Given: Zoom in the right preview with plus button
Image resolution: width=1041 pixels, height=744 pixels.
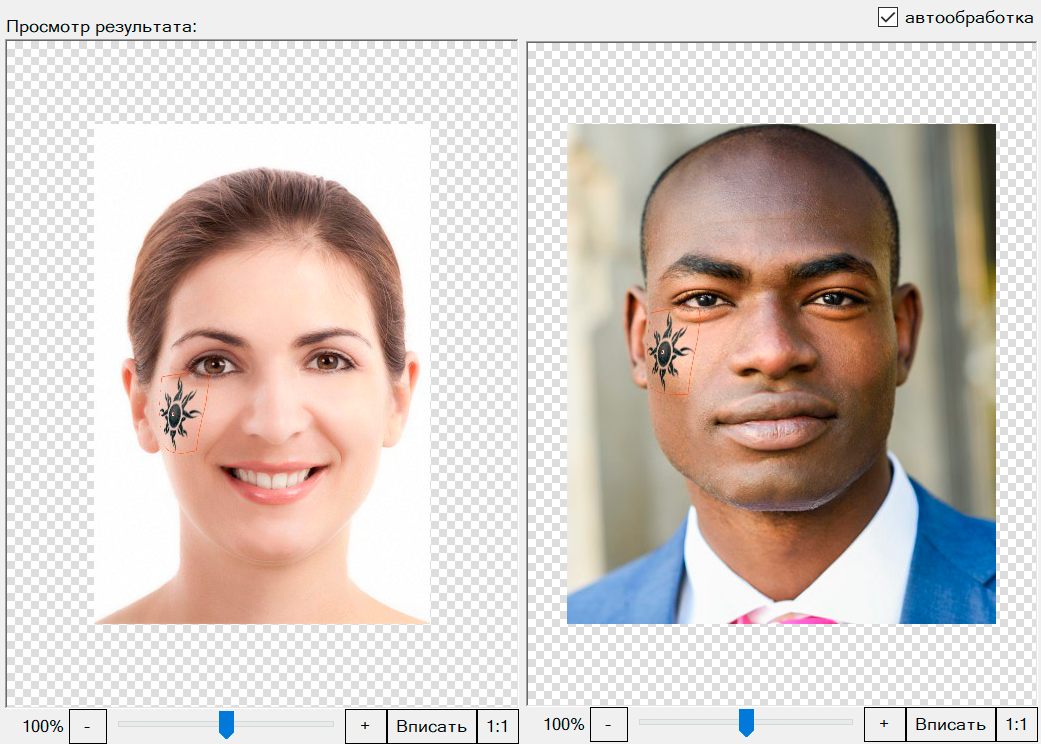Looking at the screenshot, I should click(884, 724).
